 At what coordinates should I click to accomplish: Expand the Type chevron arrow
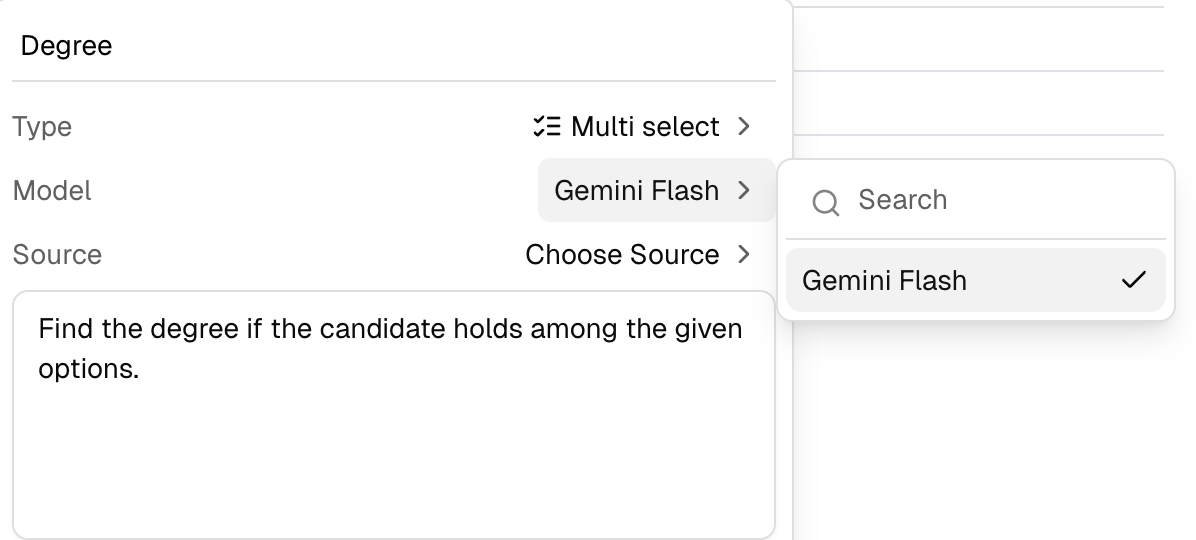(743, 127)
